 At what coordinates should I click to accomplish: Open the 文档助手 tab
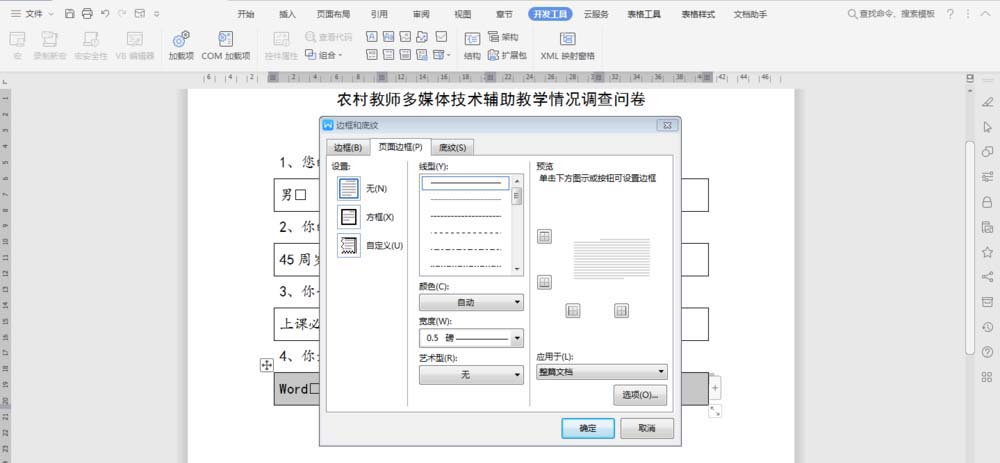click(750, 14)
